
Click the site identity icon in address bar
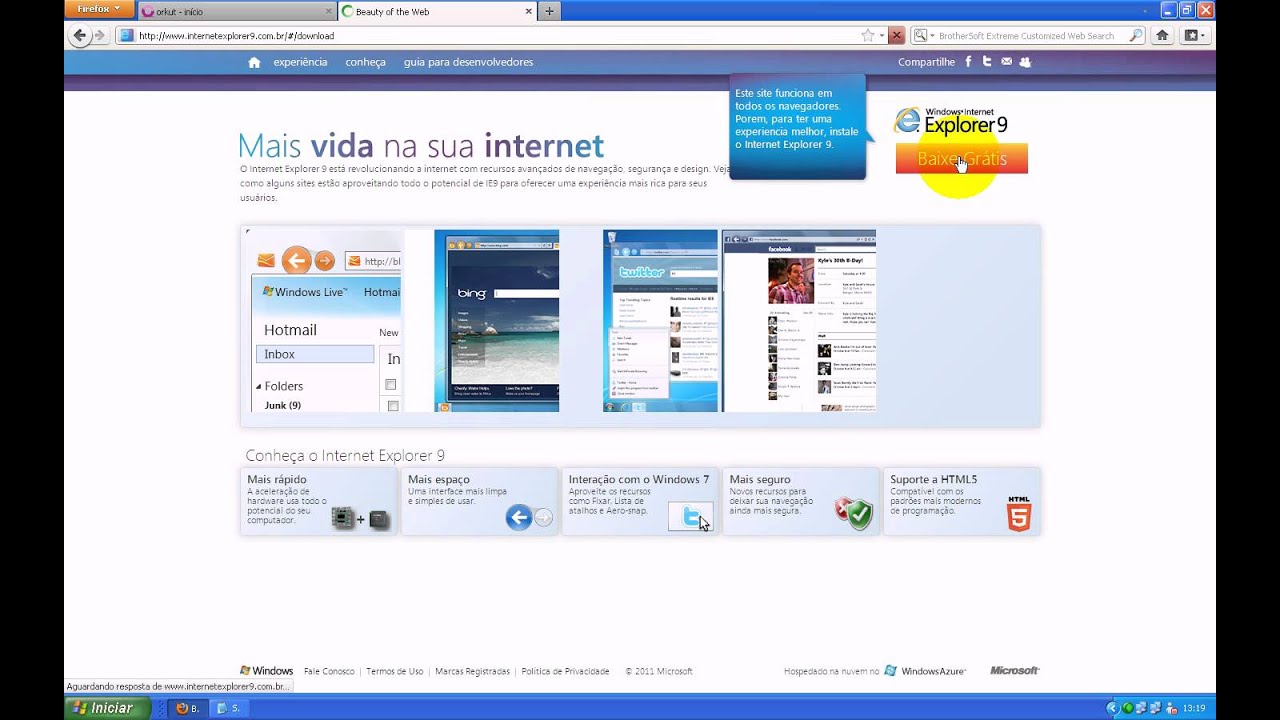click(x=126, y=35)
